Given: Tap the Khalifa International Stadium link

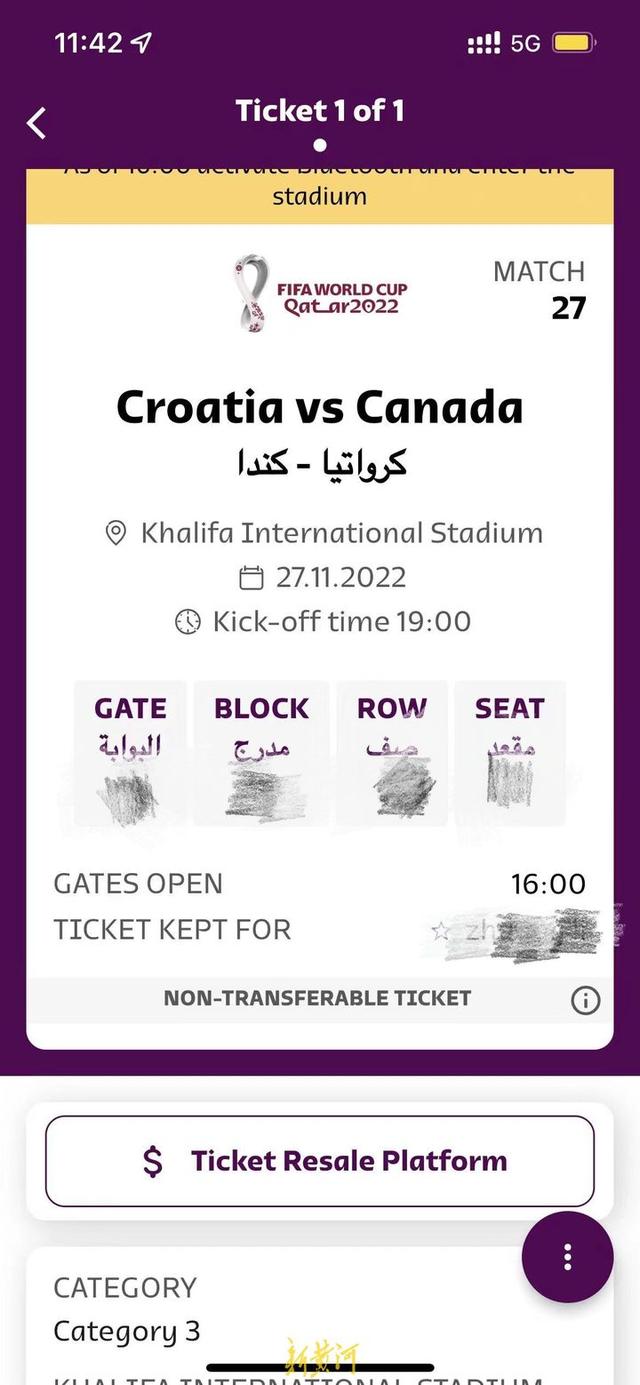Looking at the screenshot, I should tap(341, 533).
